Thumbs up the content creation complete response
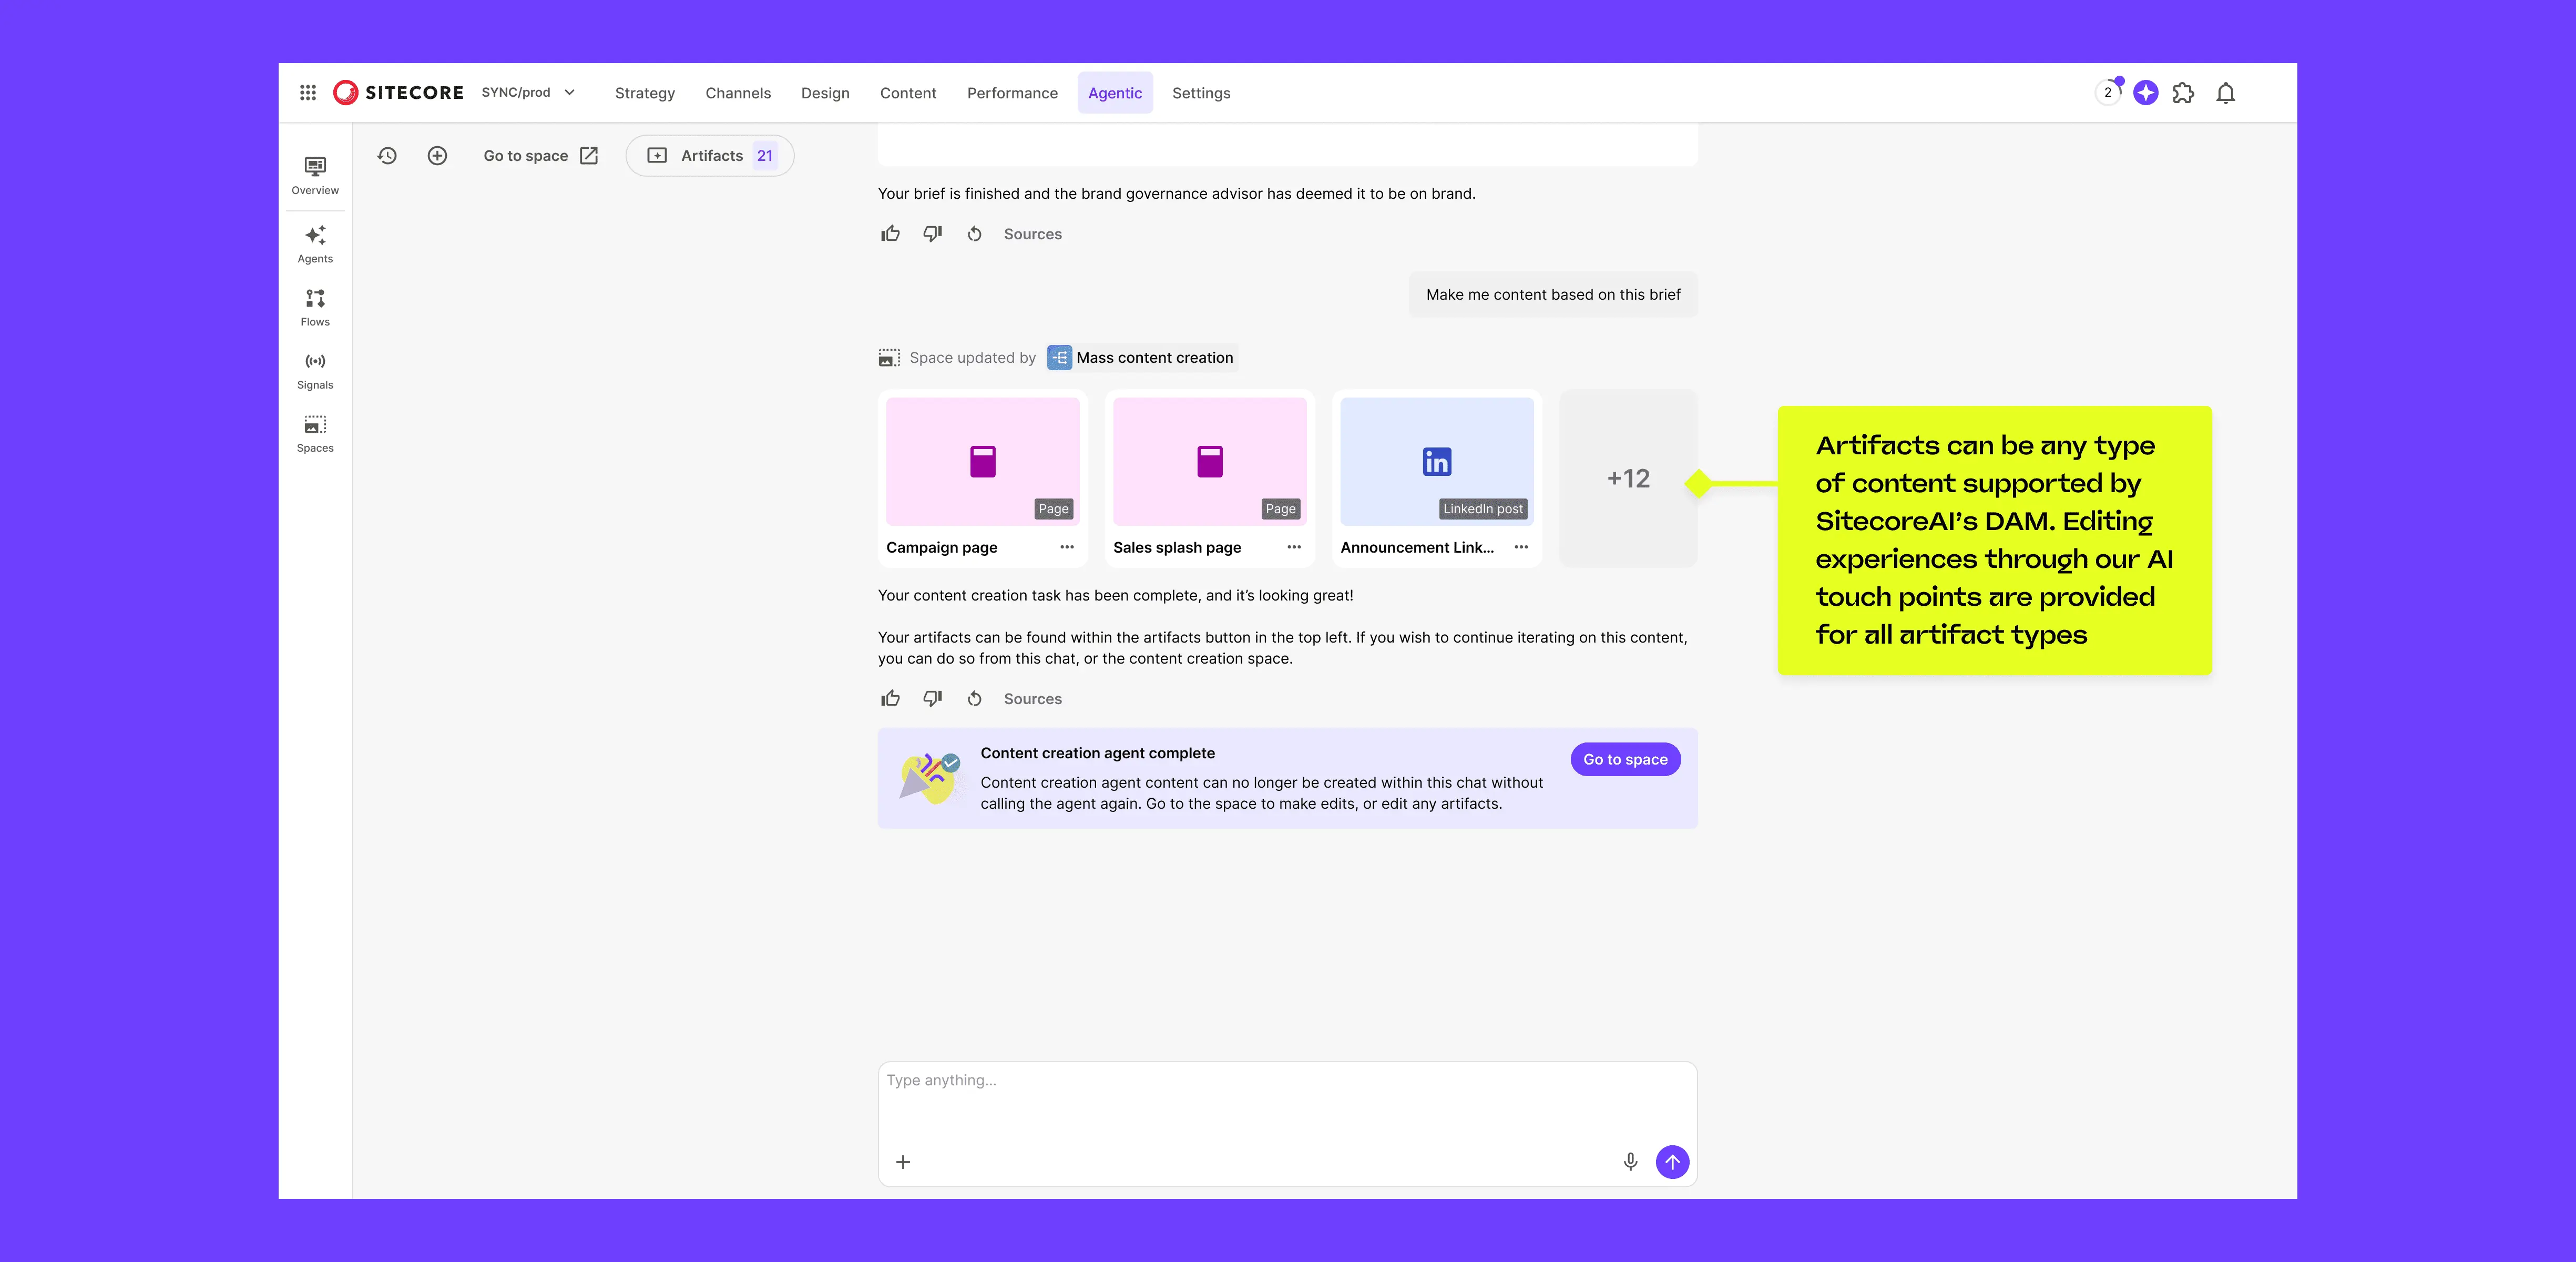 click(890, 699)
